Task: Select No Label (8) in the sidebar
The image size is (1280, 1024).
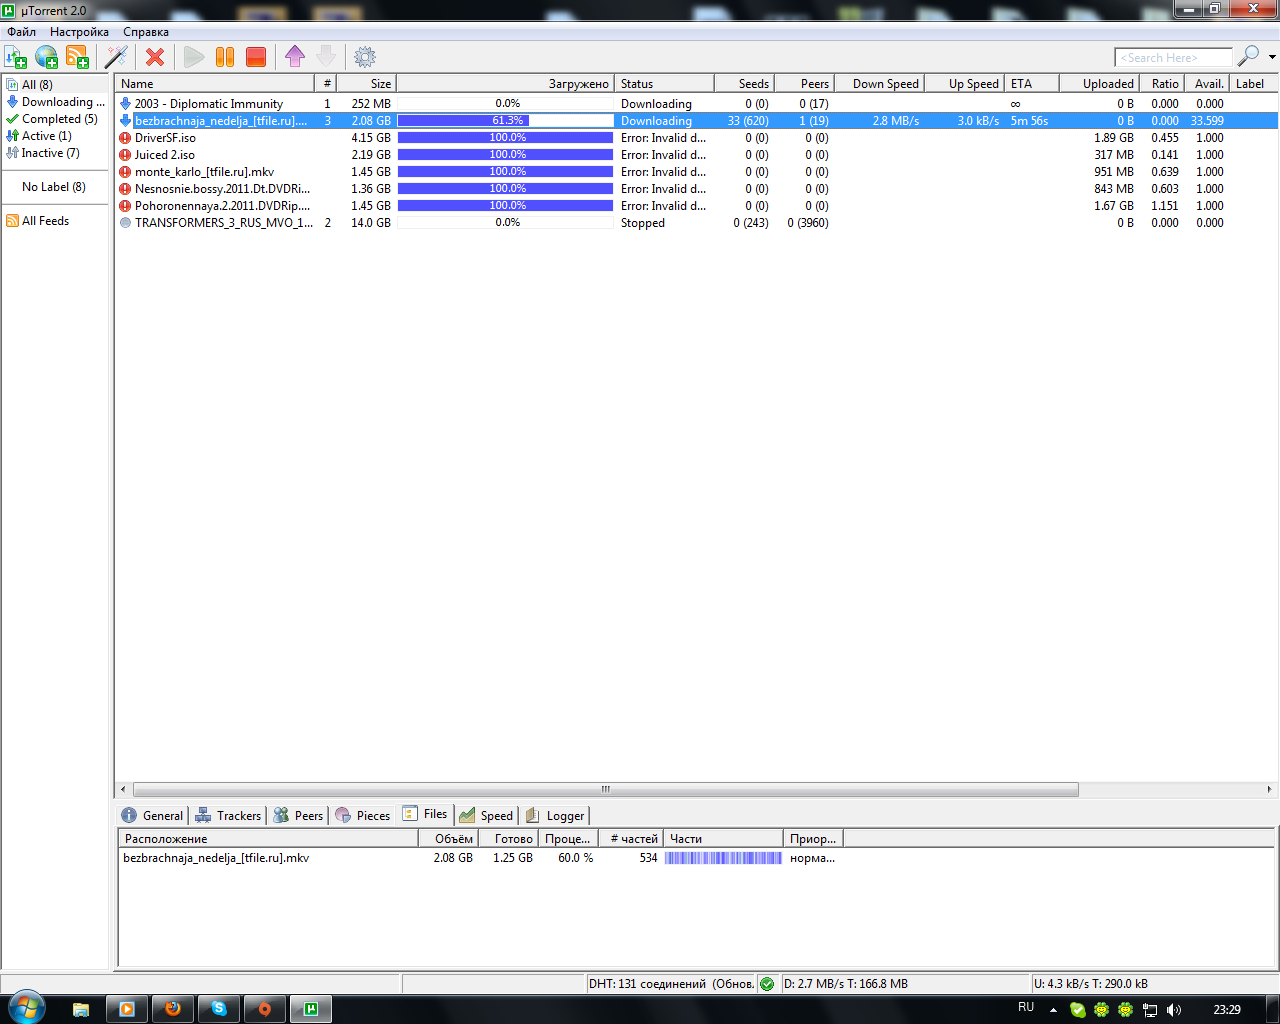Action: 54,187
